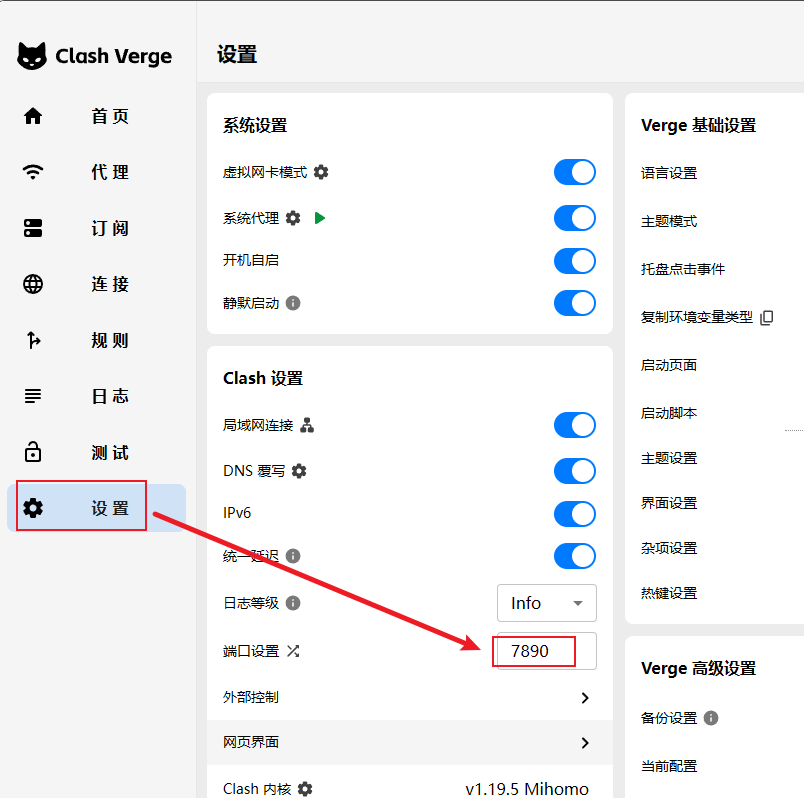Toggle the 系统代理 switch
Viewport: 804px width, 798px height.
tap(575, 218)
